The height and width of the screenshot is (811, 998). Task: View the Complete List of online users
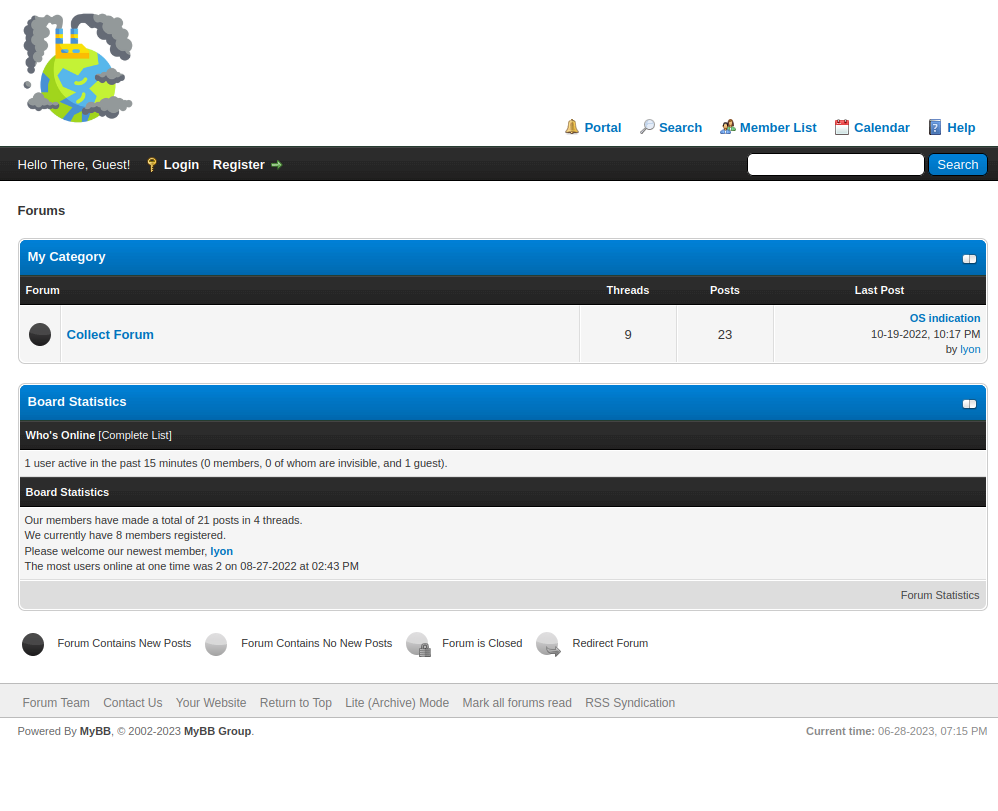pos(135,435)
